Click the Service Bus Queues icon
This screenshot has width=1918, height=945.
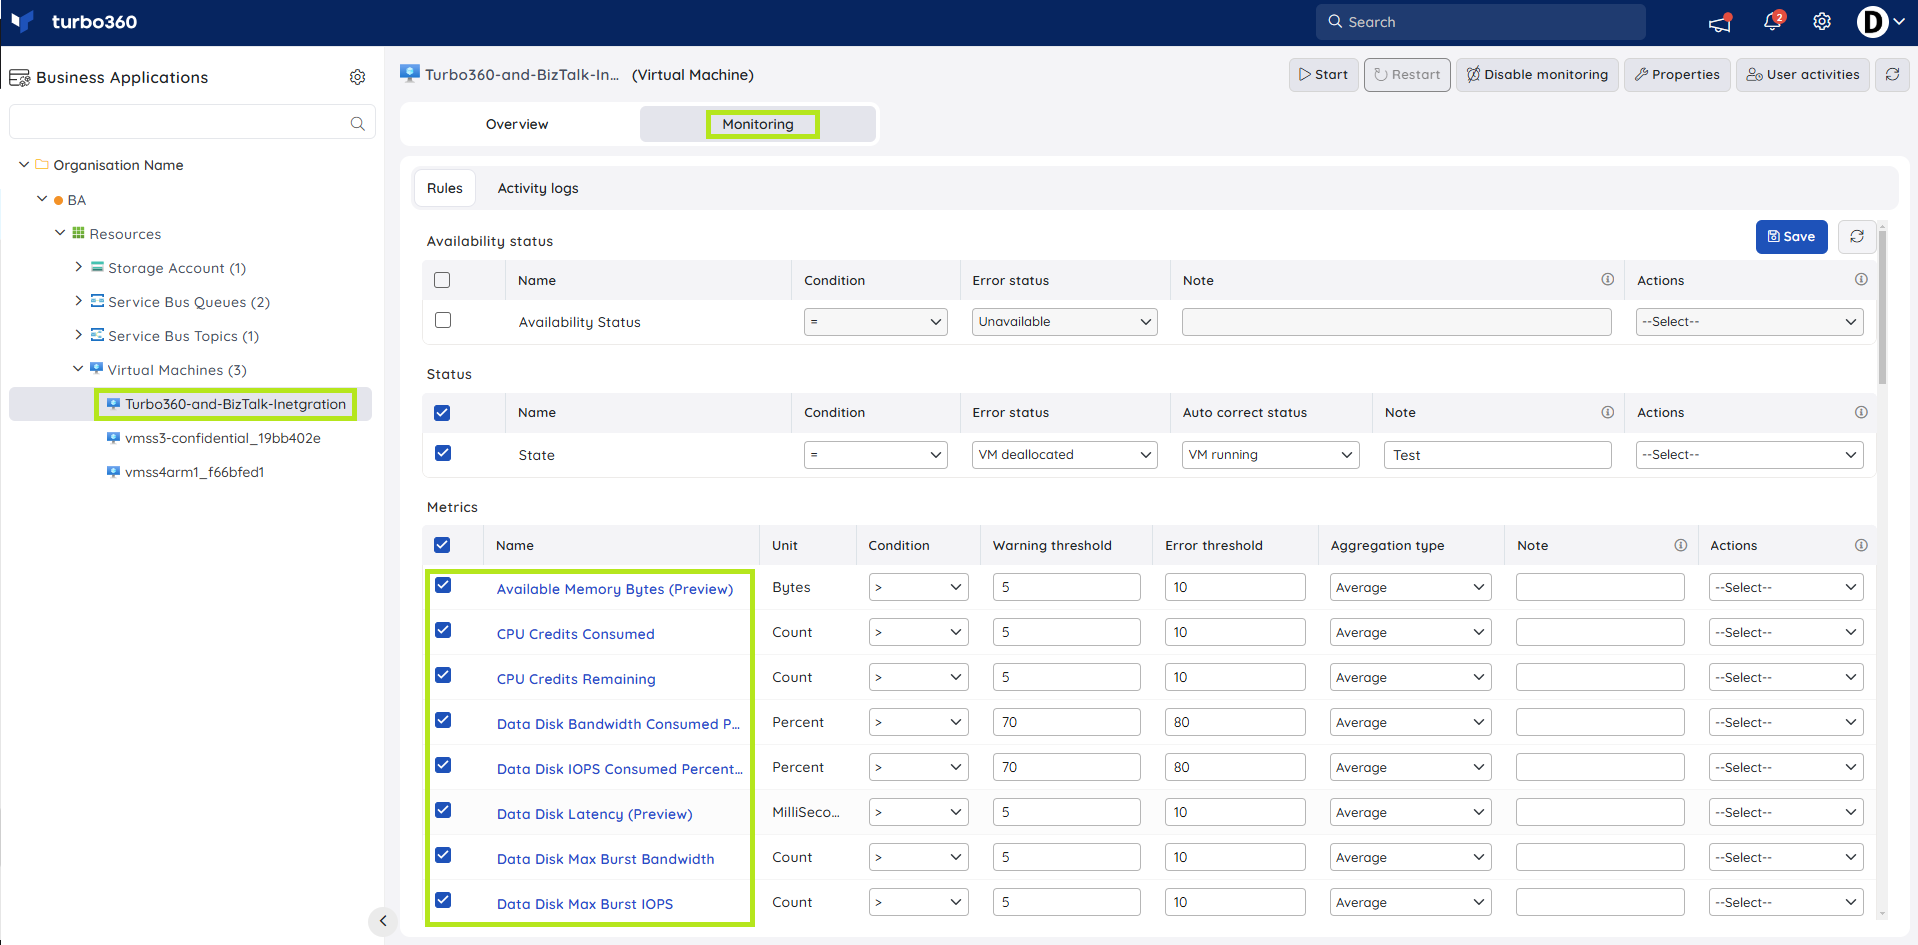click(x=97, y=301)
